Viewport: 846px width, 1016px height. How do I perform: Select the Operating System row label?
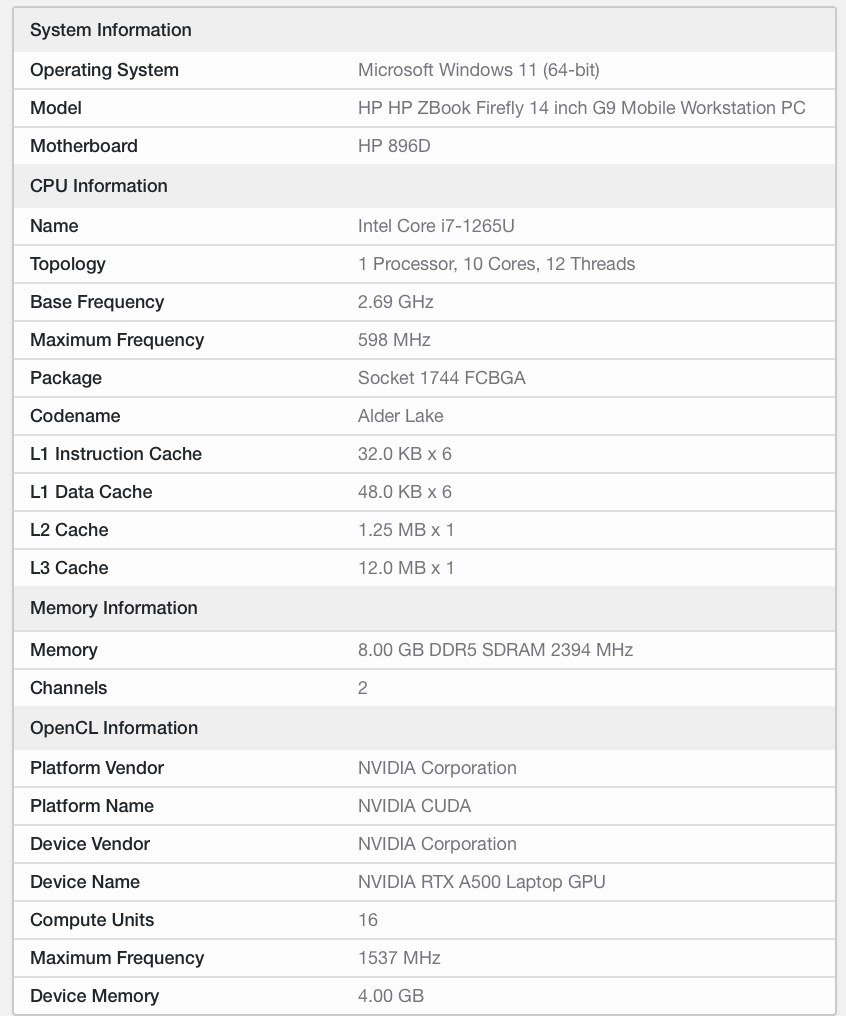104,70
